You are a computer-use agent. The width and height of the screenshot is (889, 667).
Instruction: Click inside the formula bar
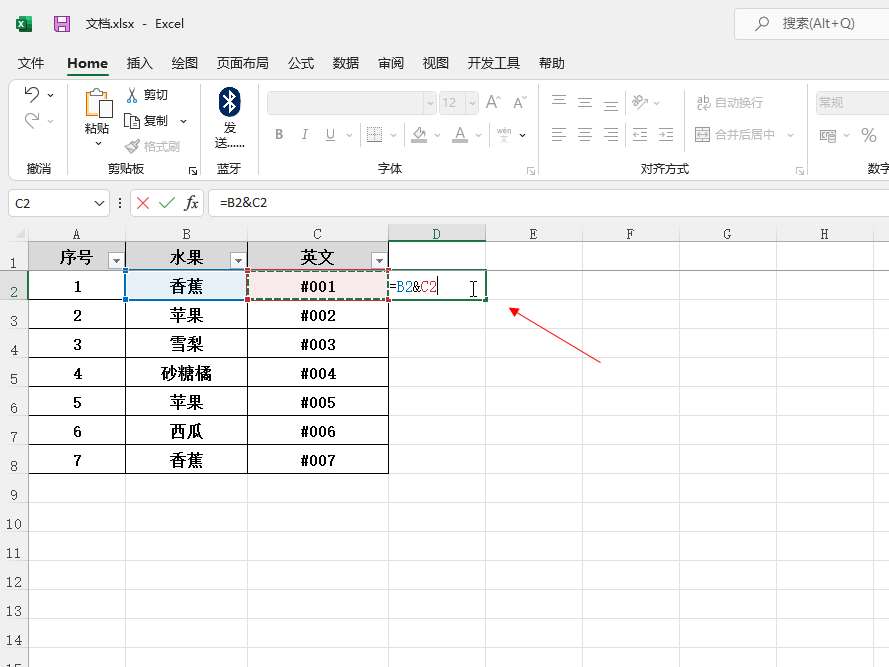point(549,203)
